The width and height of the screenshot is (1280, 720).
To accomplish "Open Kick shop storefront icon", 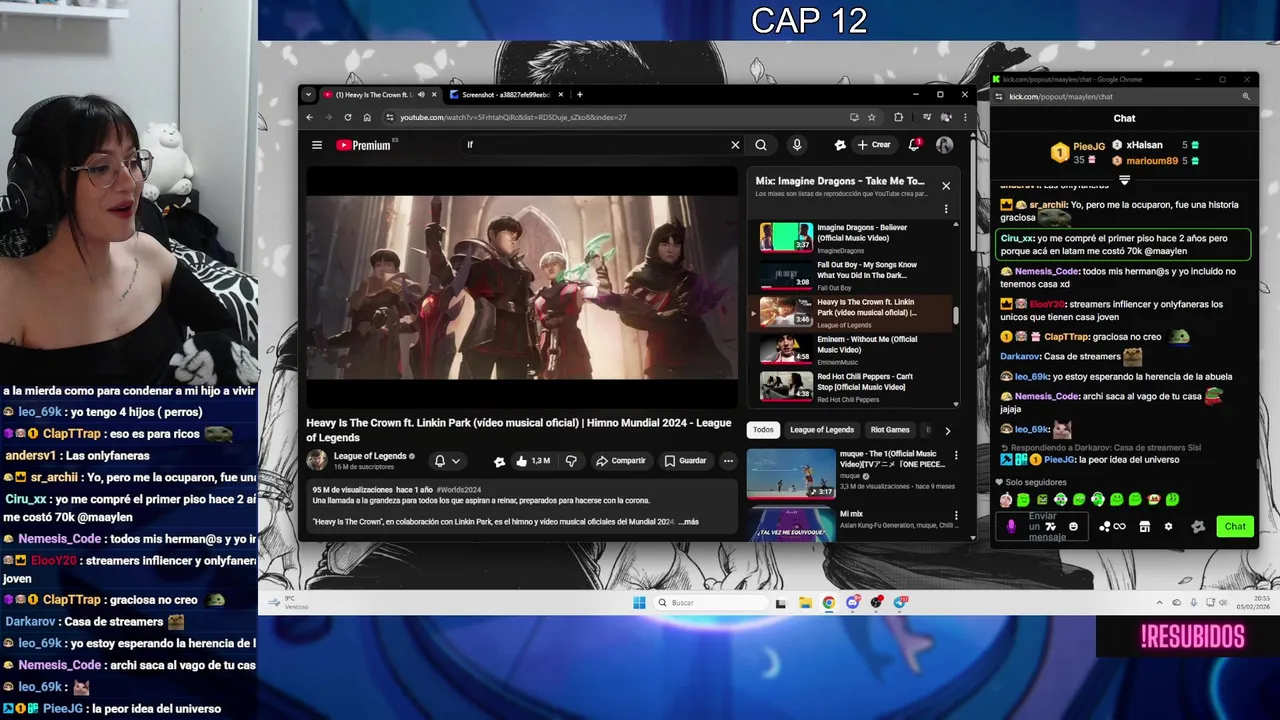I will click(x=1145, y=527).
